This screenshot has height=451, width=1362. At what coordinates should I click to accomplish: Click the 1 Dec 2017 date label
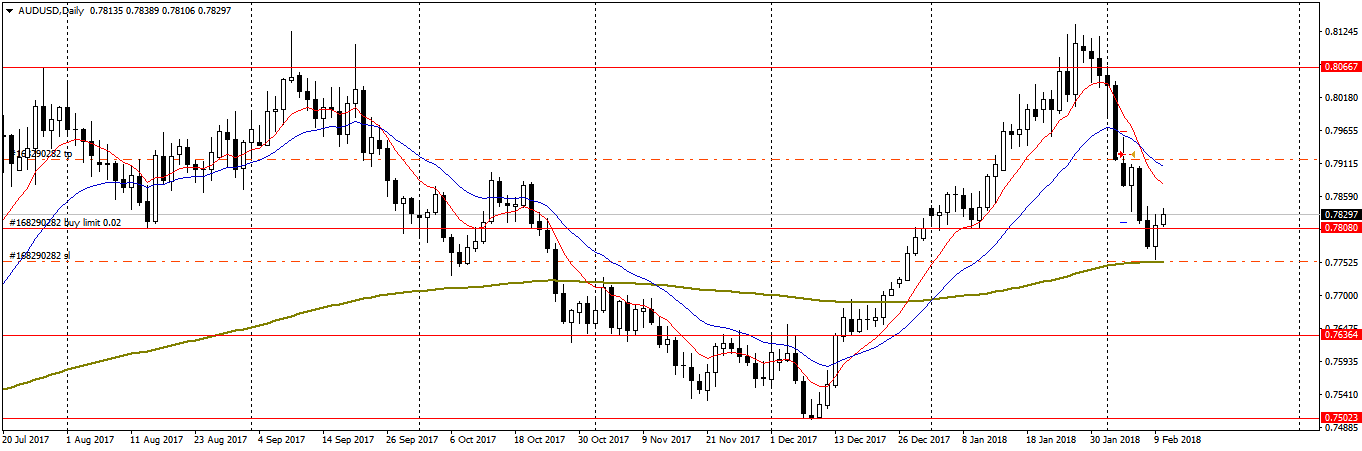click(x=795, y=439)
